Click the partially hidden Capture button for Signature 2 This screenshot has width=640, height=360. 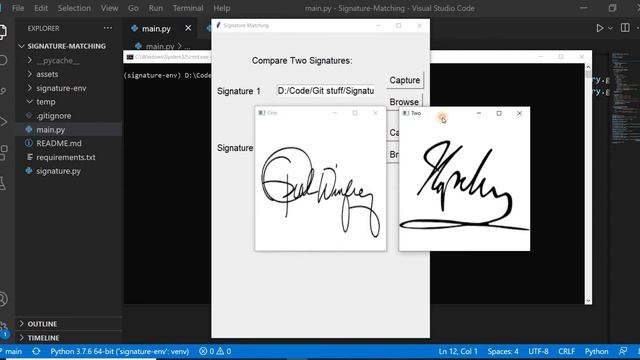393,133
